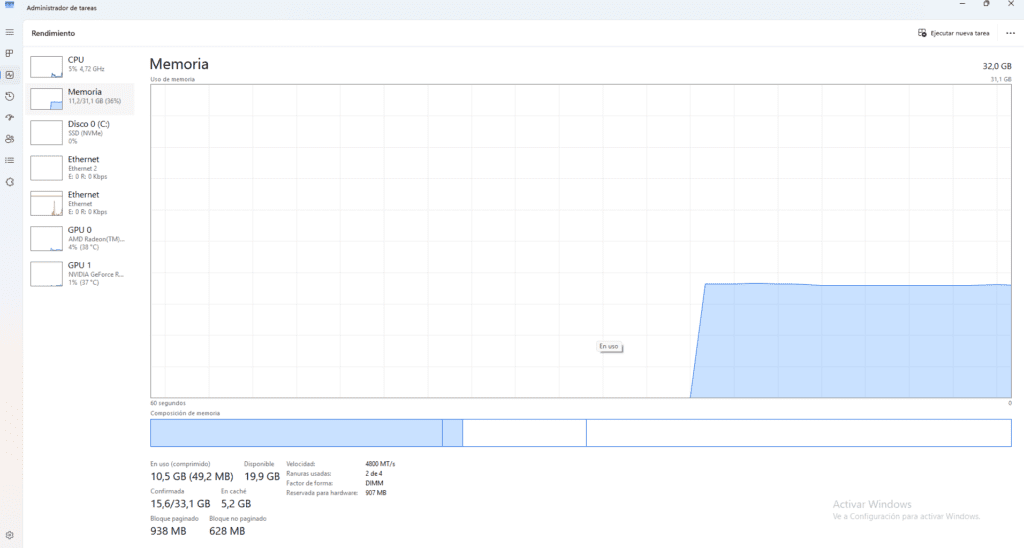Open the Services page icon
The height and width of the screenshot is (548, 1024).
[10, 182]
